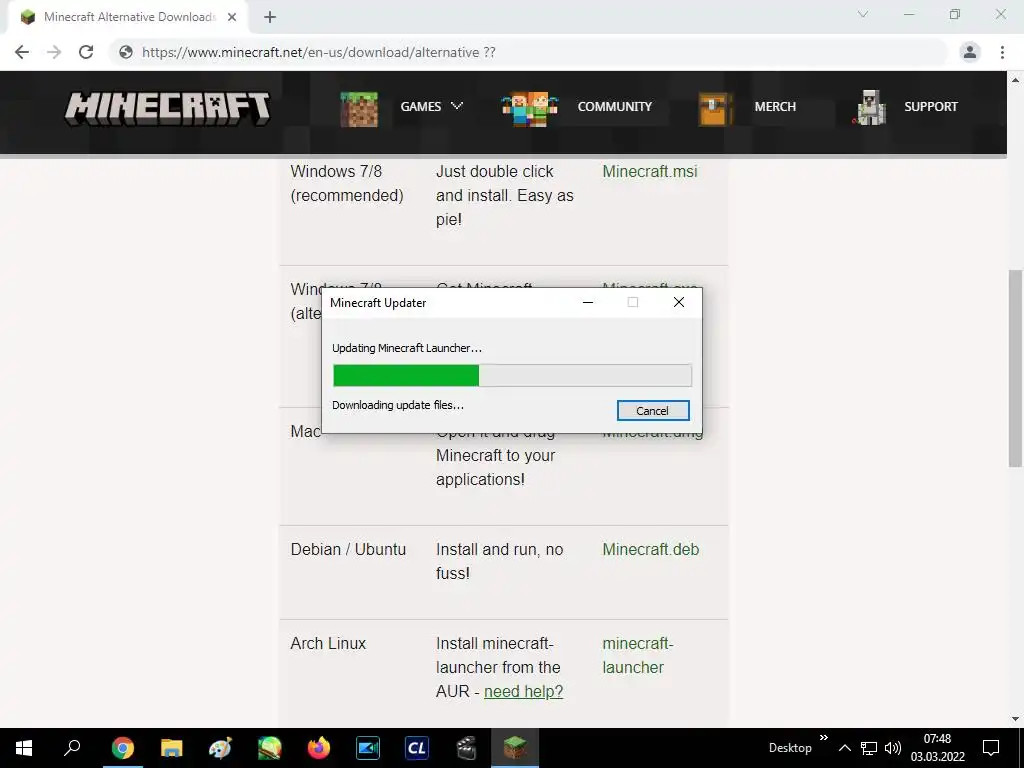1024x768 pixels.
Task: Open Chrome from the taskbar
Action: (122, 748)
